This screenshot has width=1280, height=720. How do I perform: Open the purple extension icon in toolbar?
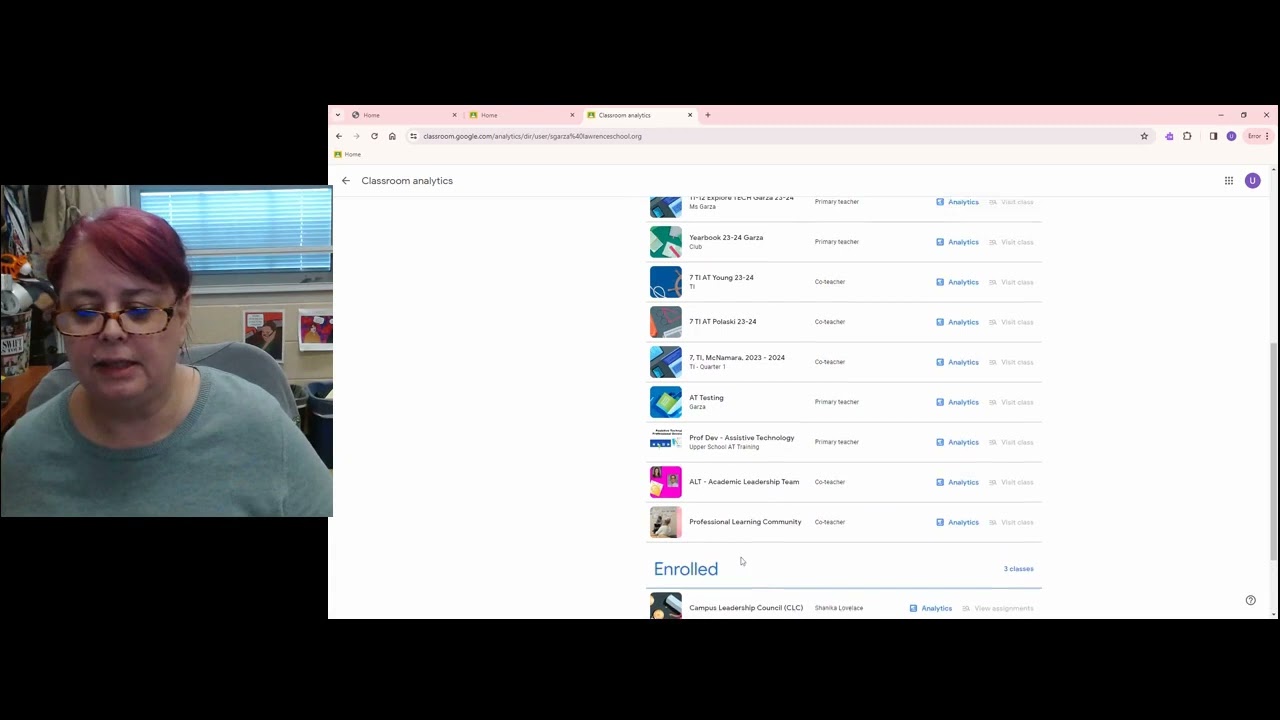click(1169, 136)
